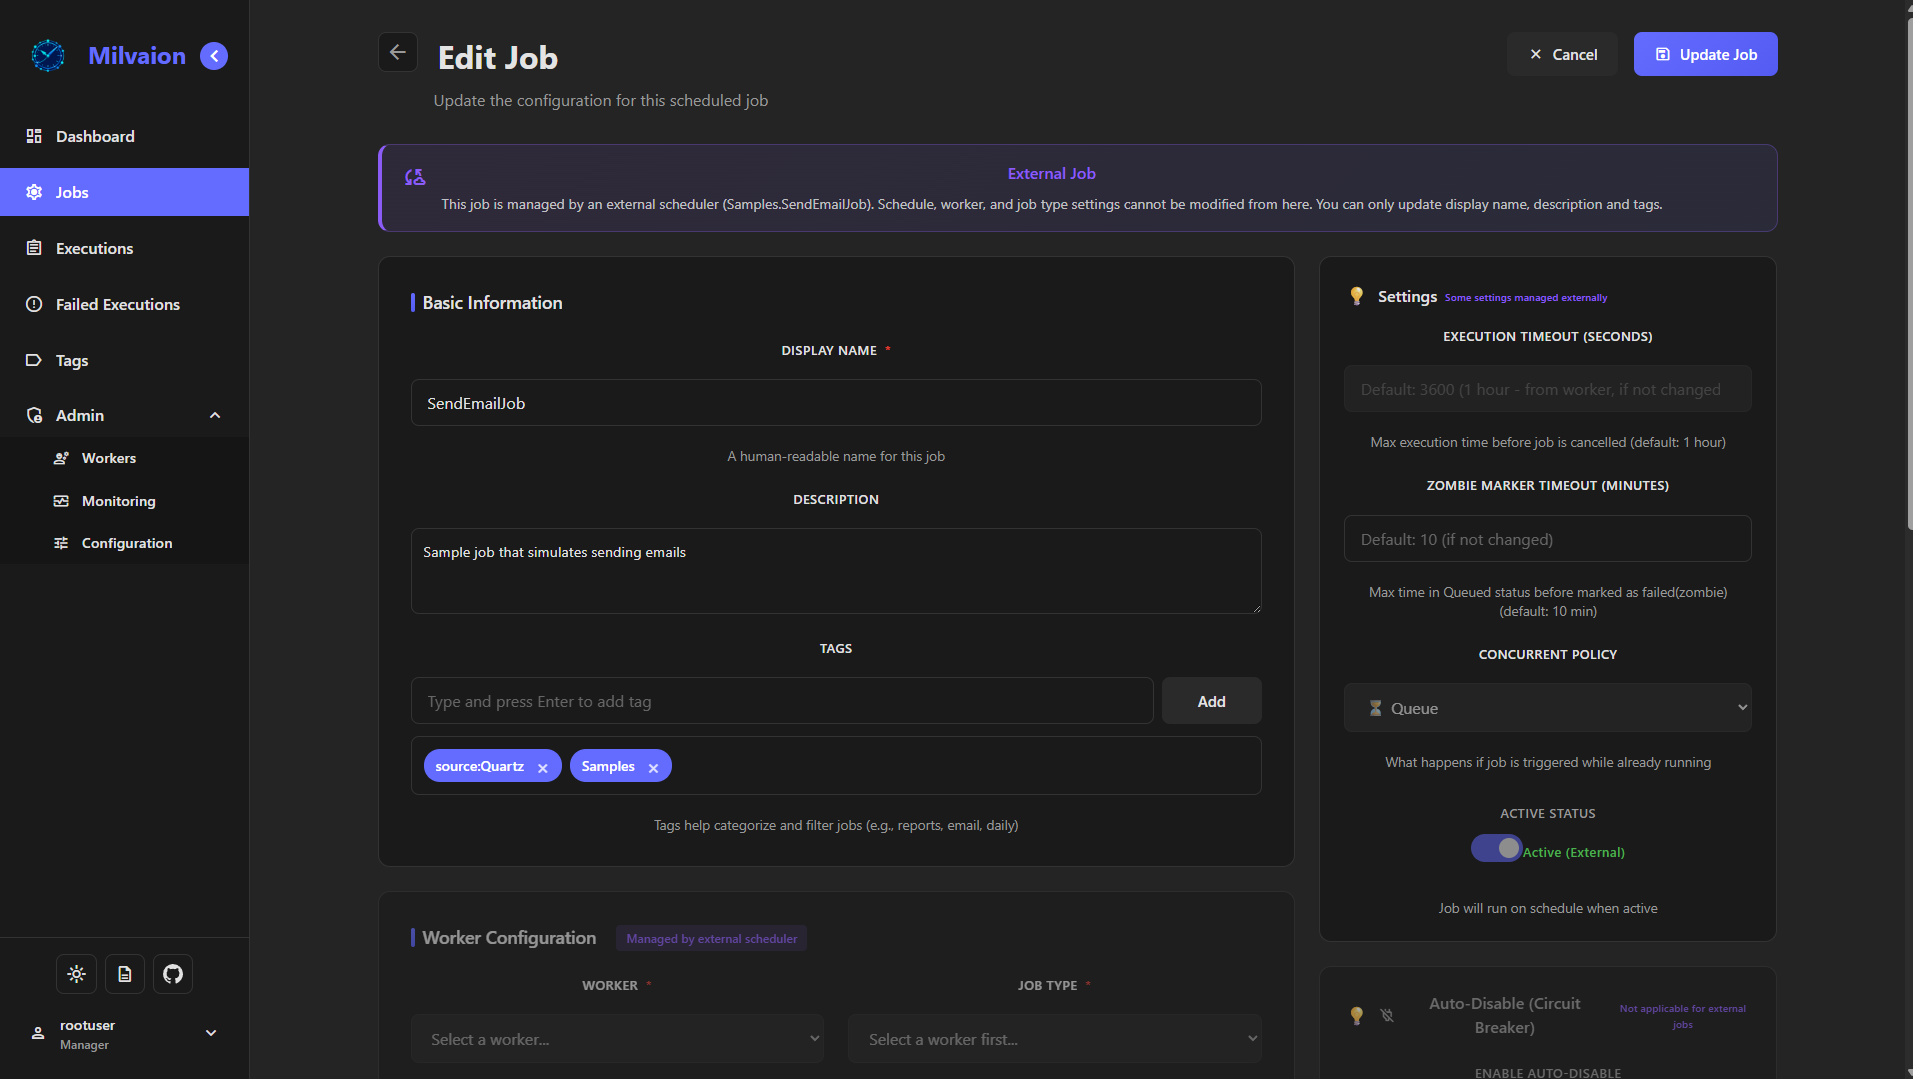Open the Concurrent Policy dropdown

[1546, 707]
